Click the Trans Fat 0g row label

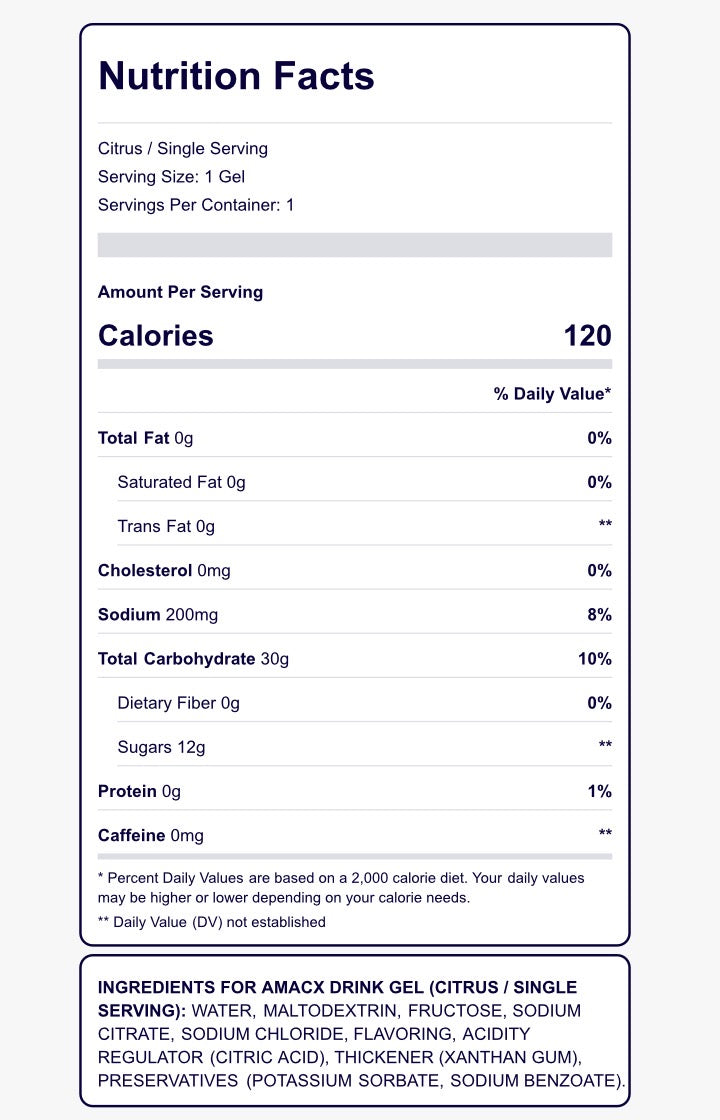[166, 526]
